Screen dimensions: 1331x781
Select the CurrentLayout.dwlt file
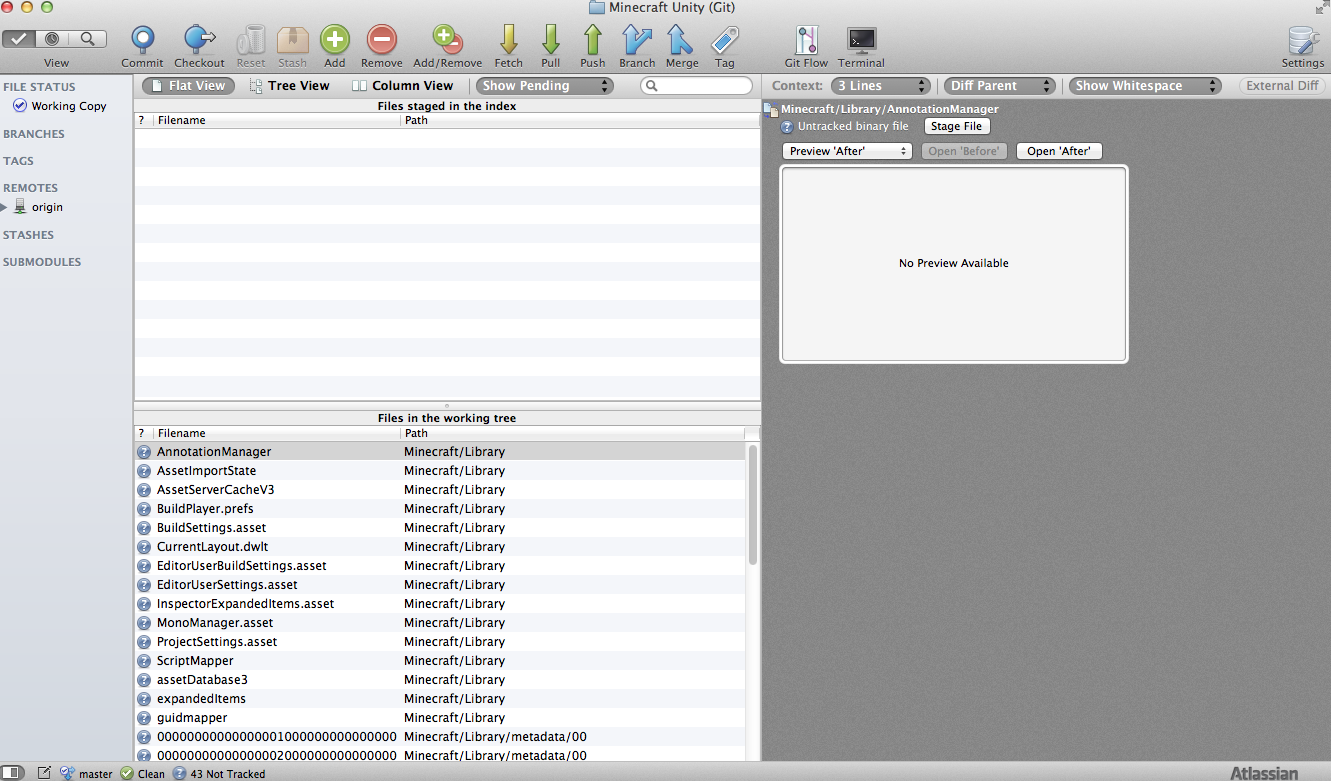coord(440,547)
